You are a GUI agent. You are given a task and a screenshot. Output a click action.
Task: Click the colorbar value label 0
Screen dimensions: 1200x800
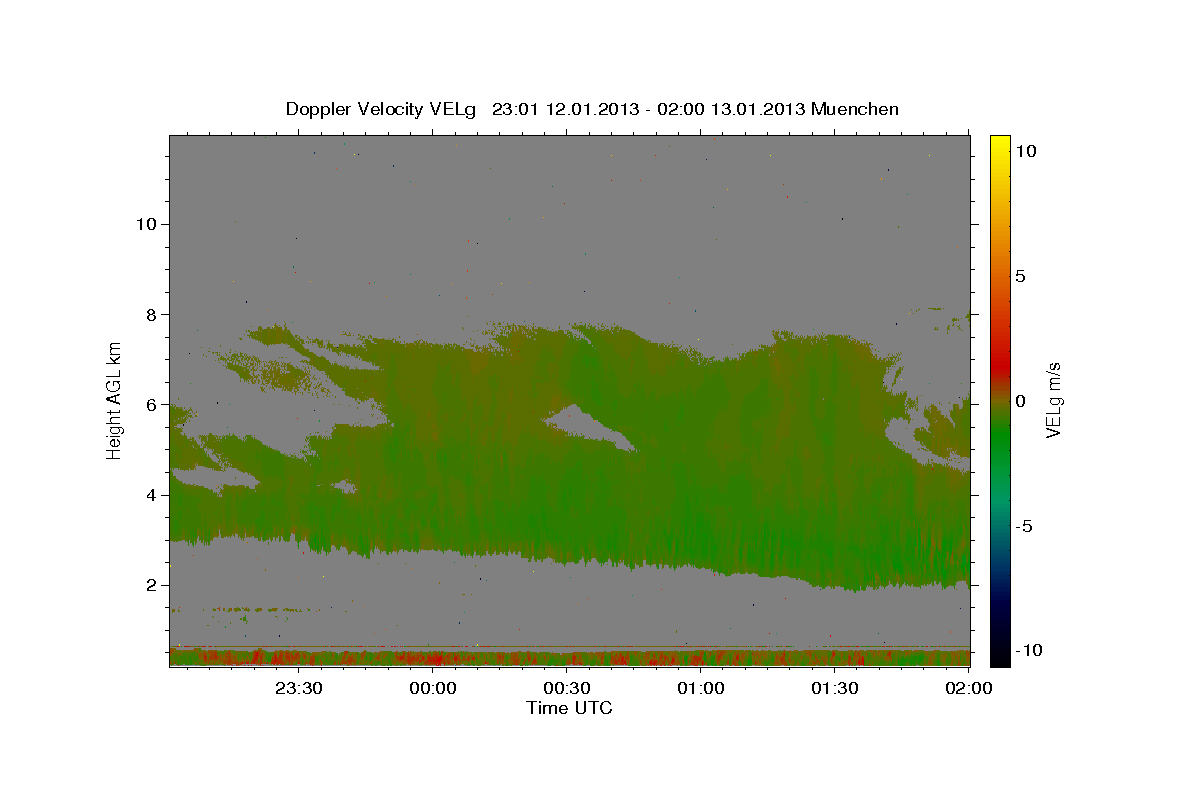pos(1020,401)
